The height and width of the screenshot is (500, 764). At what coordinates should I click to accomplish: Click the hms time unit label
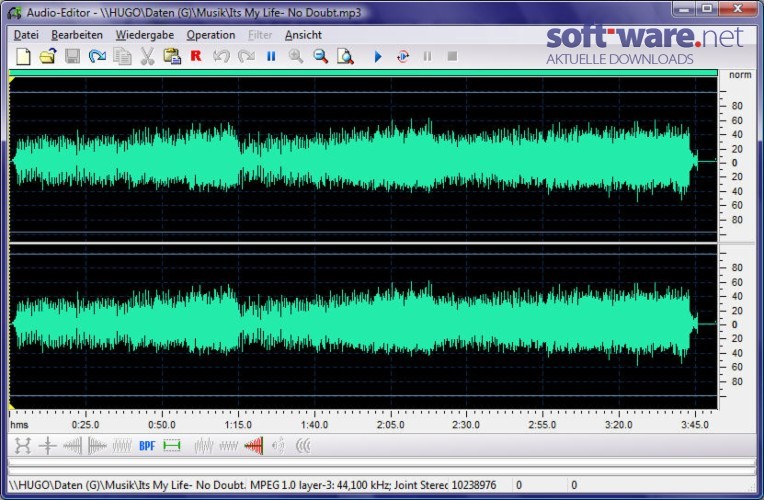19,424
